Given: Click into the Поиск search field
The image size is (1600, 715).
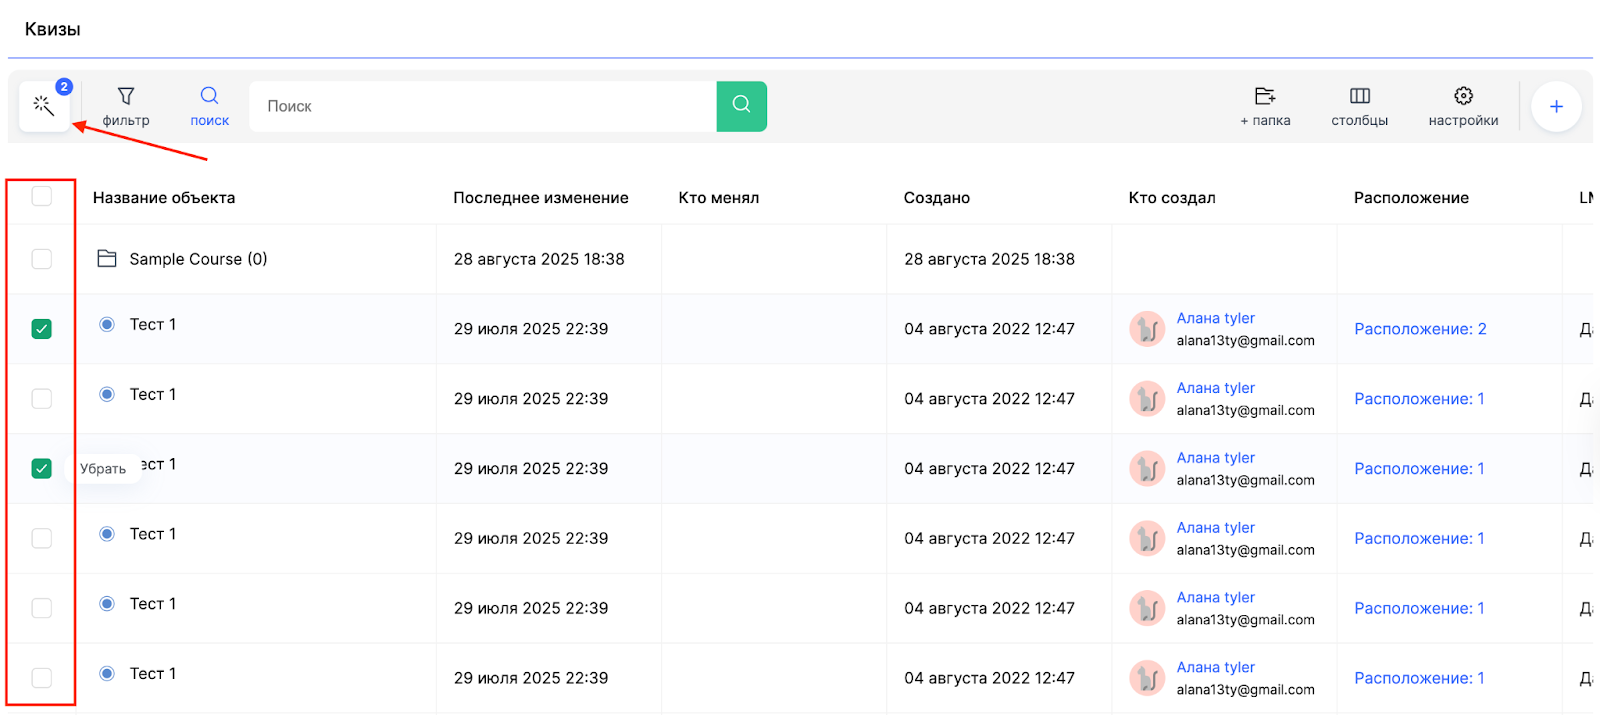Looking at the screenshot, I should [482, 106].
